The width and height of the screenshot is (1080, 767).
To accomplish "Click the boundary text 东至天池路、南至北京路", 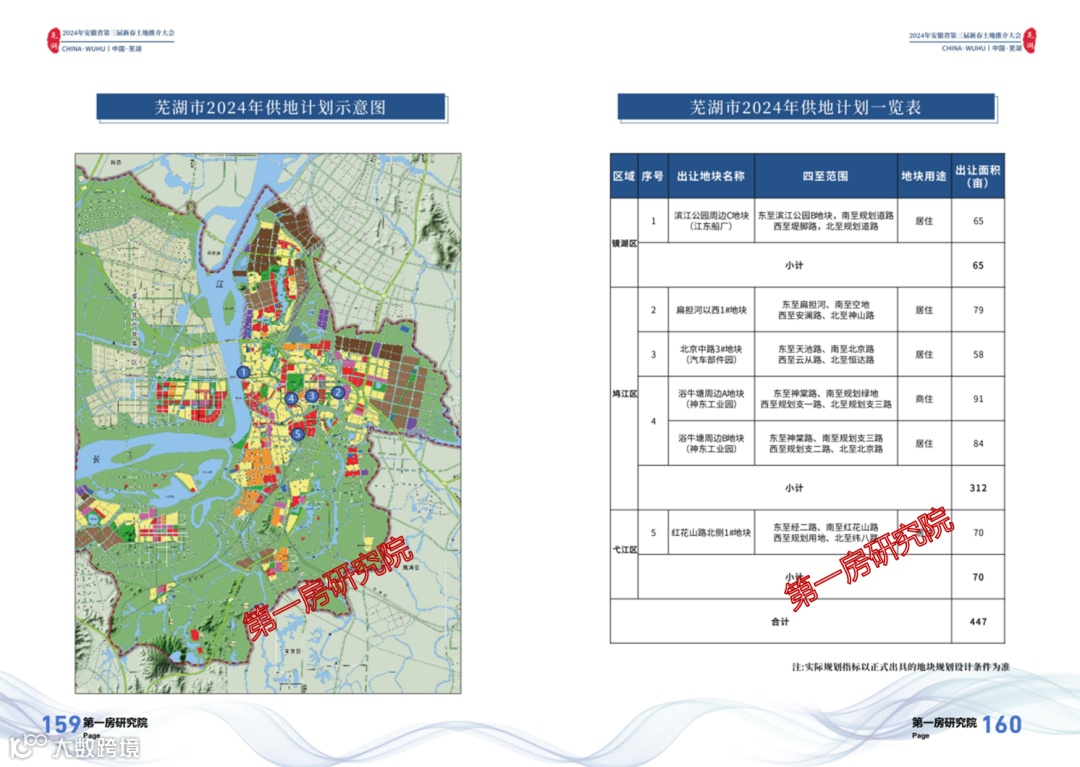I will tap(826, 349).
